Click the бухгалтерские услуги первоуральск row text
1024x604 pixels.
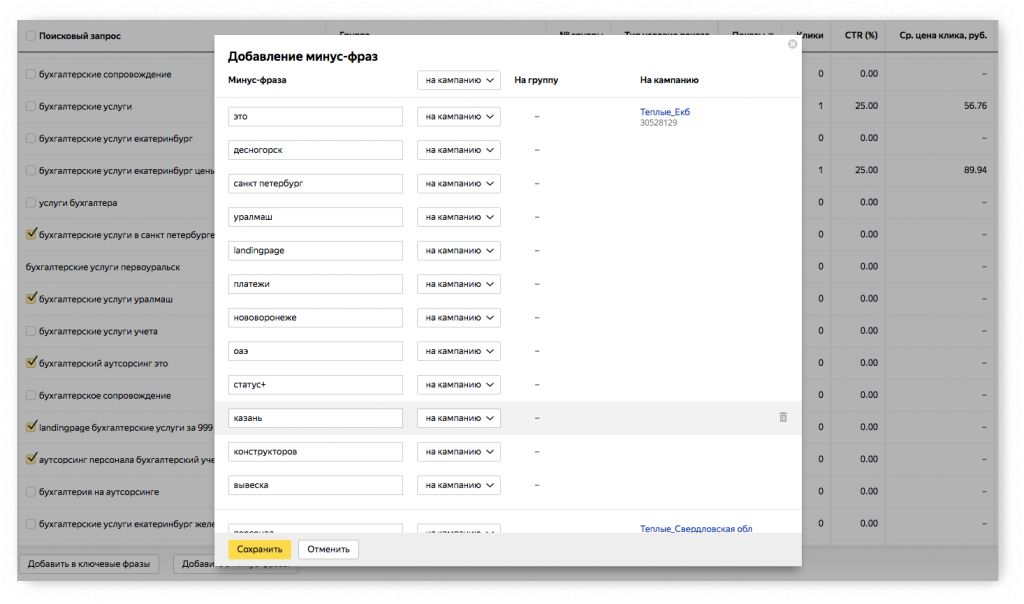tap(103, 267)
